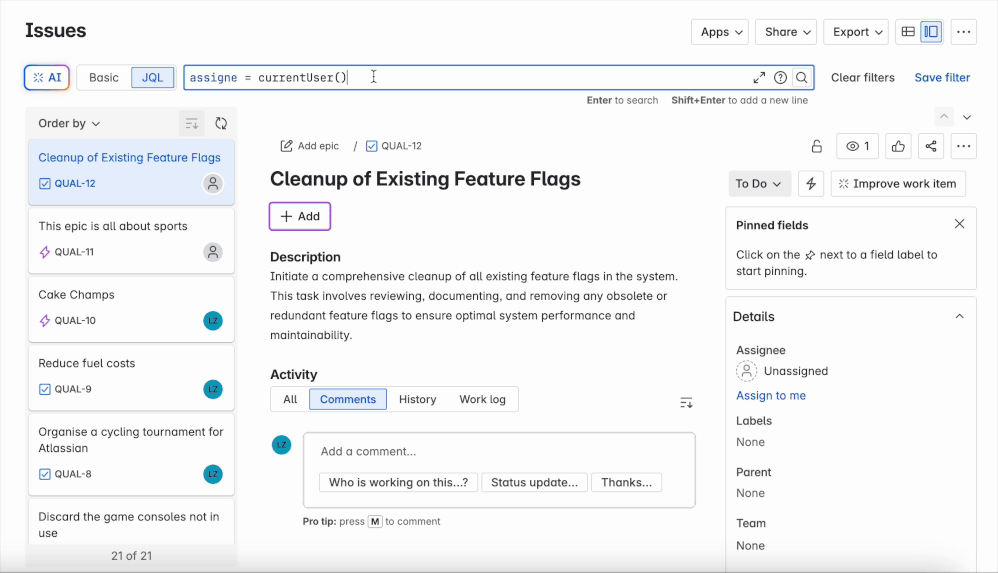Click the thumbs-up vote icon
Viewport: 998px width, 573px height.
(x=898, y=146)
